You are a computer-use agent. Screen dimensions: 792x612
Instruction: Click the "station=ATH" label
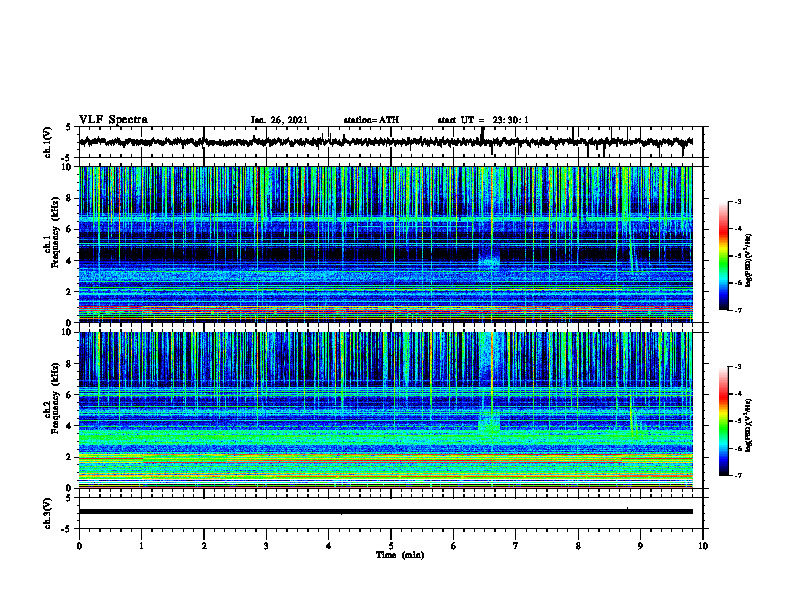371,120
